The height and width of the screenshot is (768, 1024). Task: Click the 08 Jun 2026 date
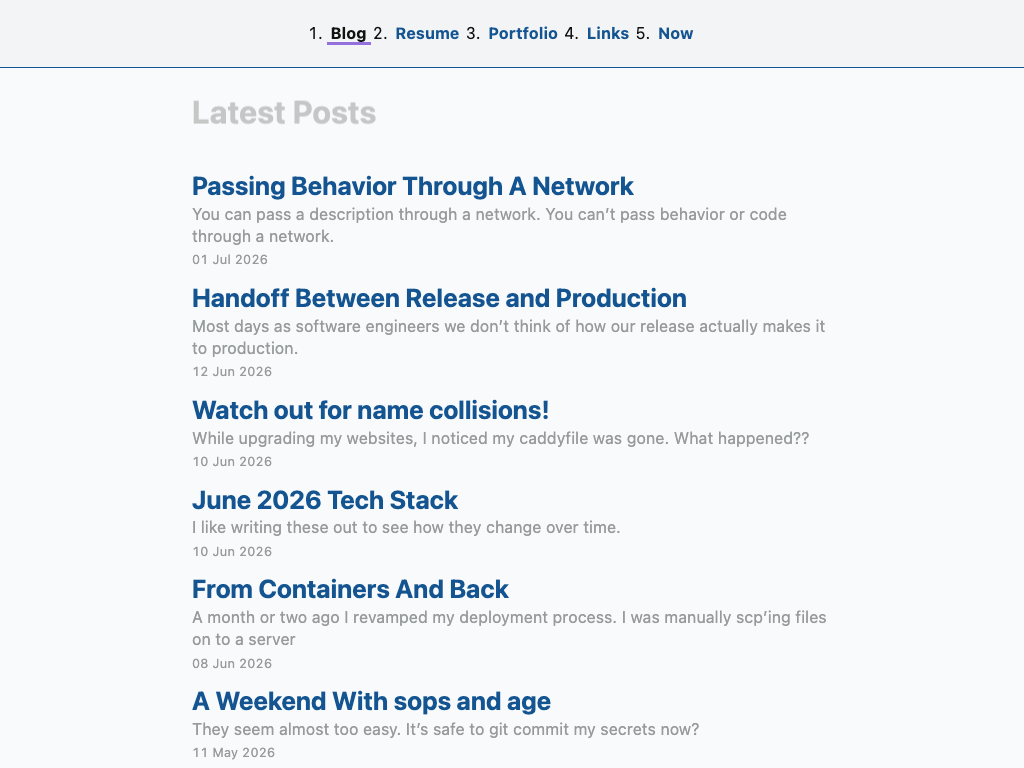pyautogui.click(x=232, y=664)
